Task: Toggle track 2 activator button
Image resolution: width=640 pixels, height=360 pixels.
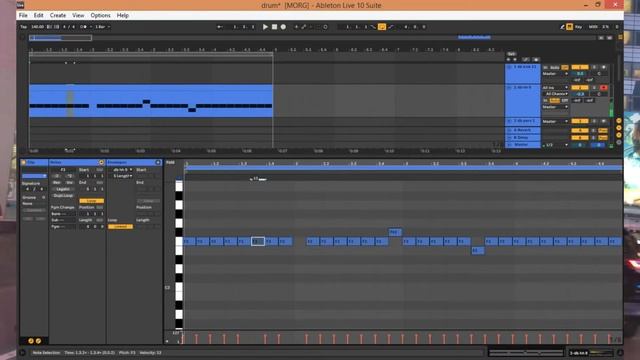Action: [580, 88]
